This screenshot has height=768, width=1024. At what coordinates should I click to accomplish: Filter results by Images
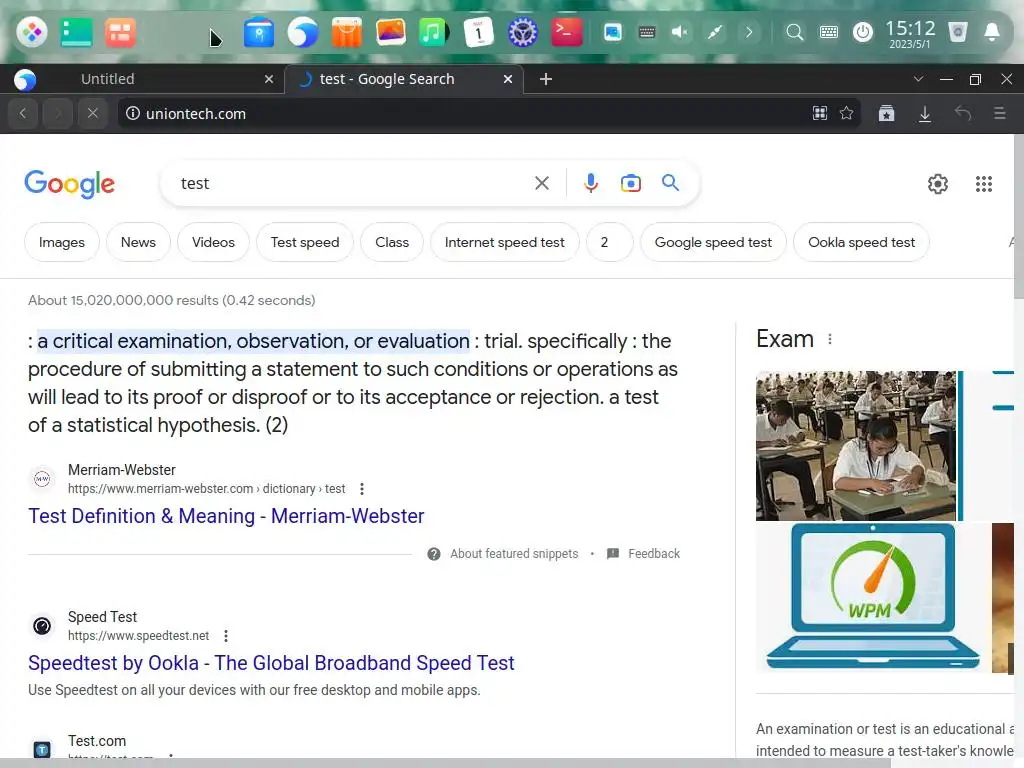coord(61,242)
